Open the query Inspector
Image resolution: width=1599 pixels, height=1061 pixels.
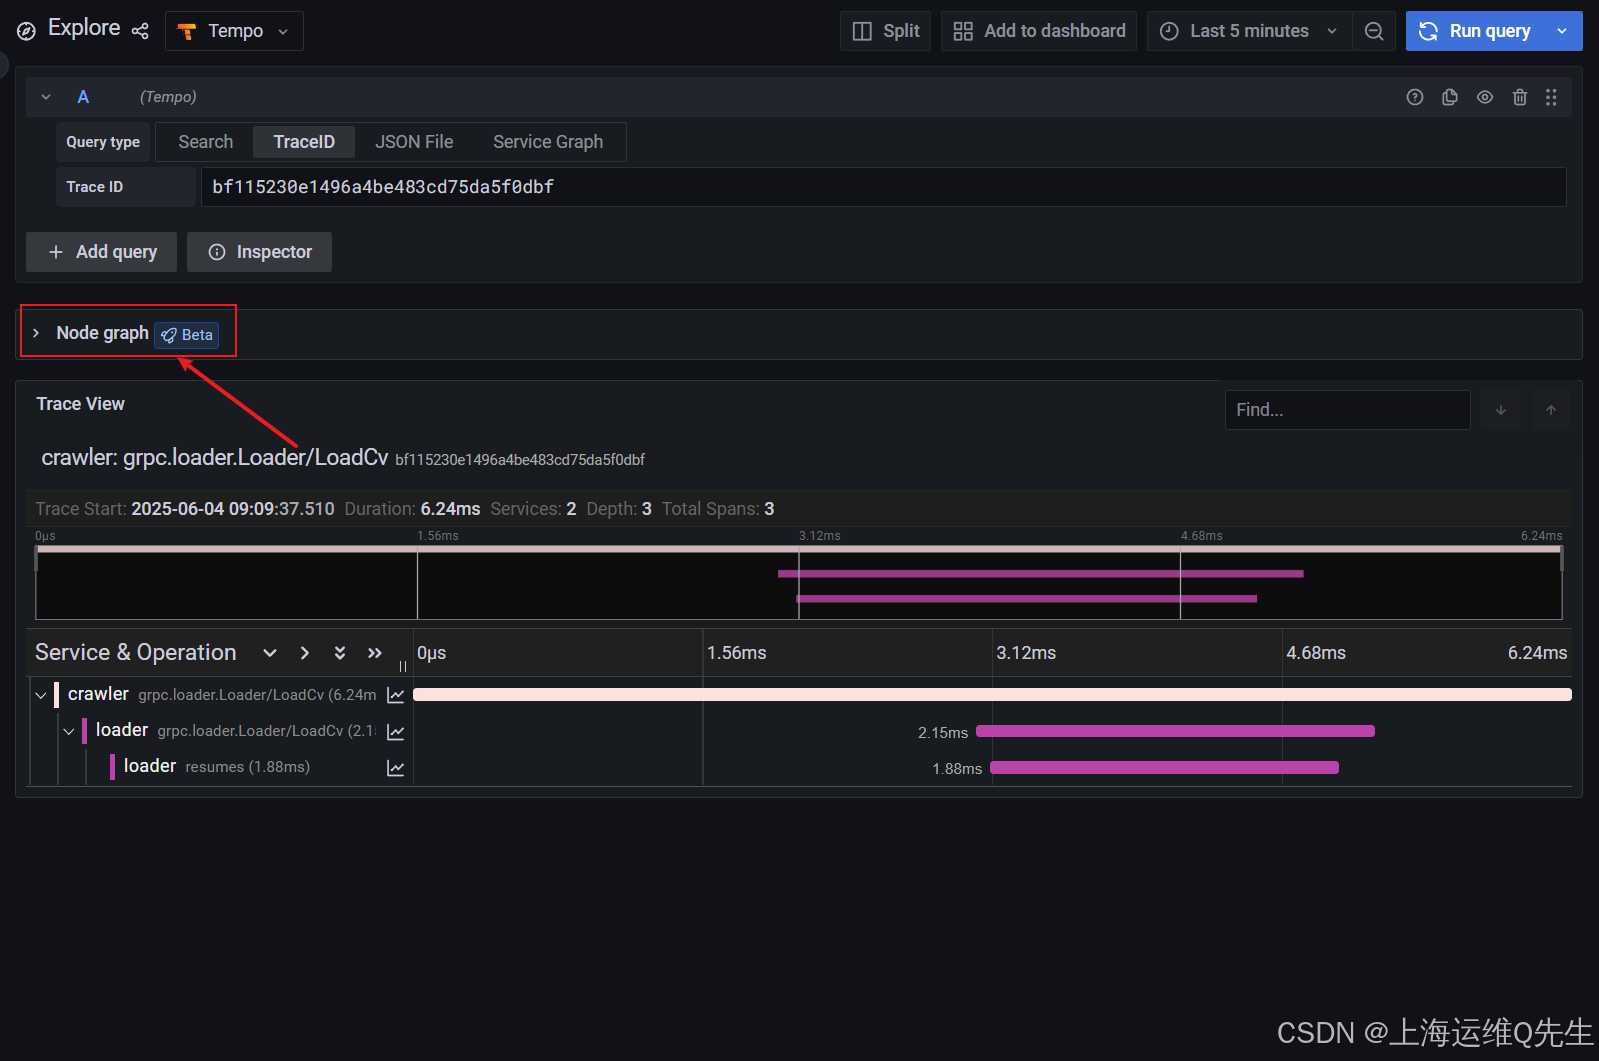[259, 252]
